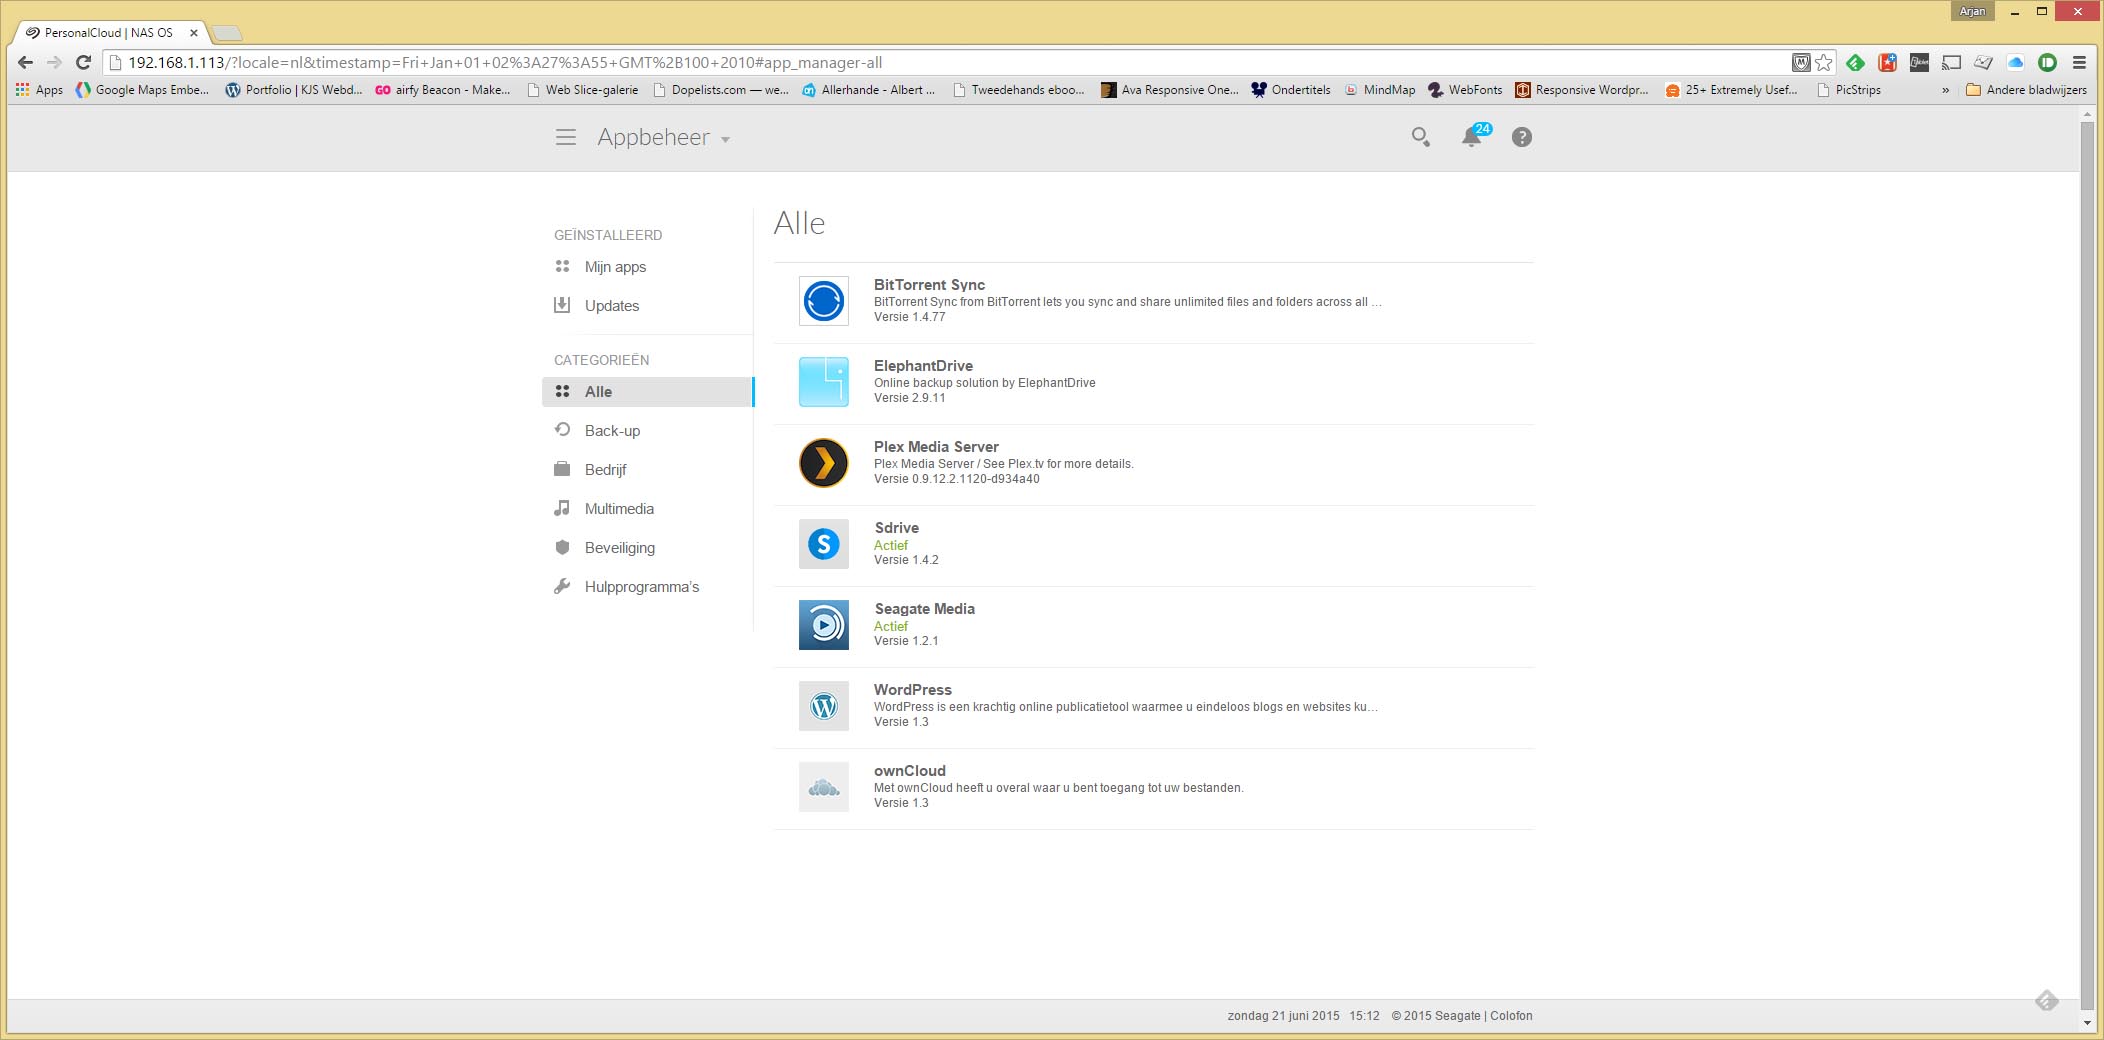Screen dimensions: 2104x1040
Task: Open a new browser tab
Action: point(228,34)
